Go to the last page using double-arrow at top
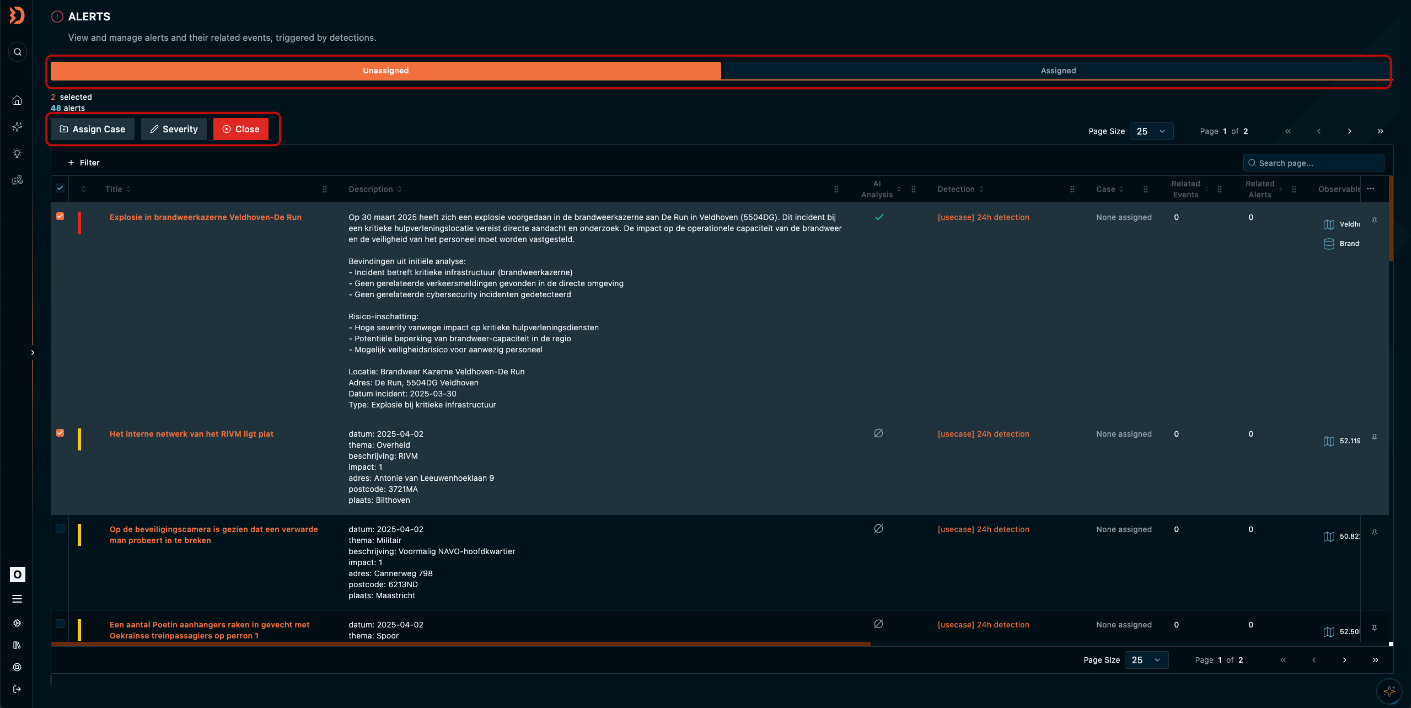The height and width of the screenshot is (708, 1411). [x=1380, y=131]
